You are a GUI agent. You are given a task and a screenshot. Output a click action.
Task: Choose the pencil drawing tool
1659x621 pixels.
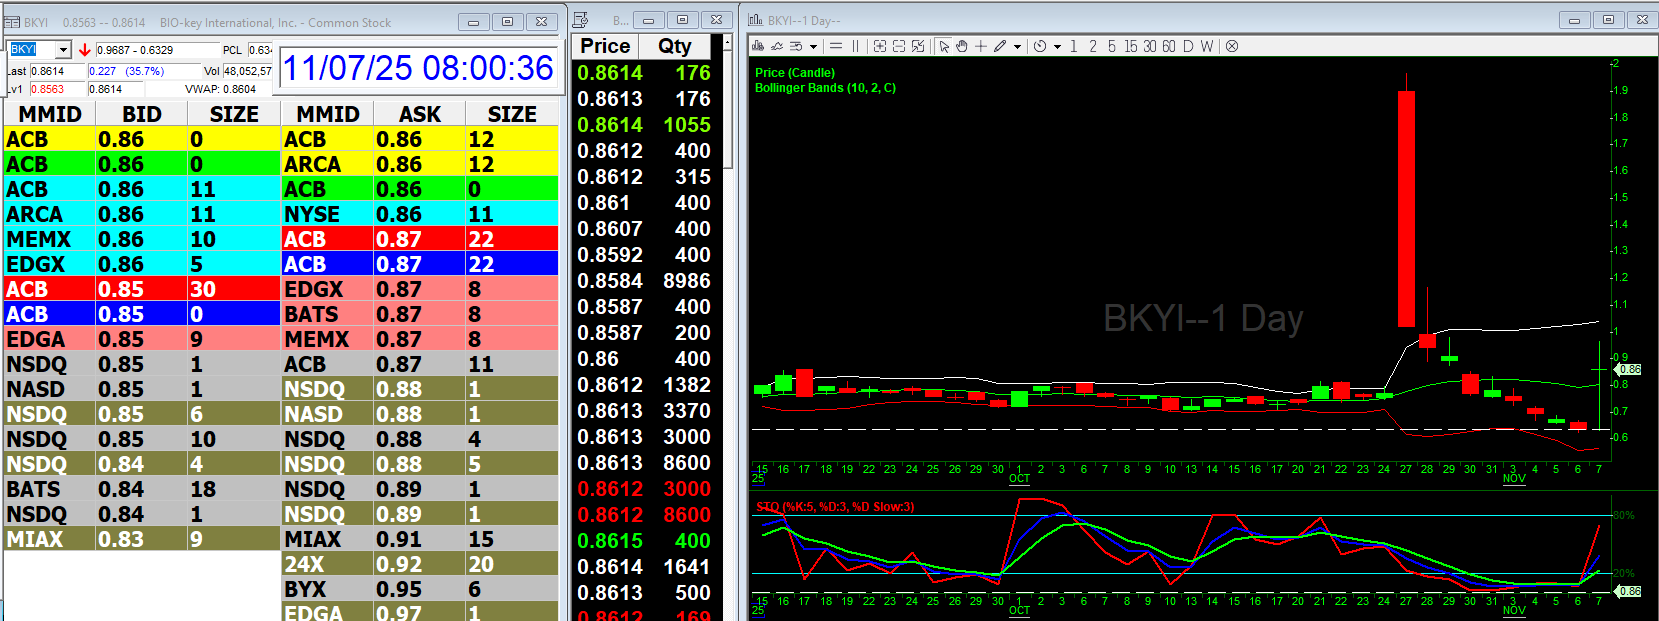[x=1000, y=46]
